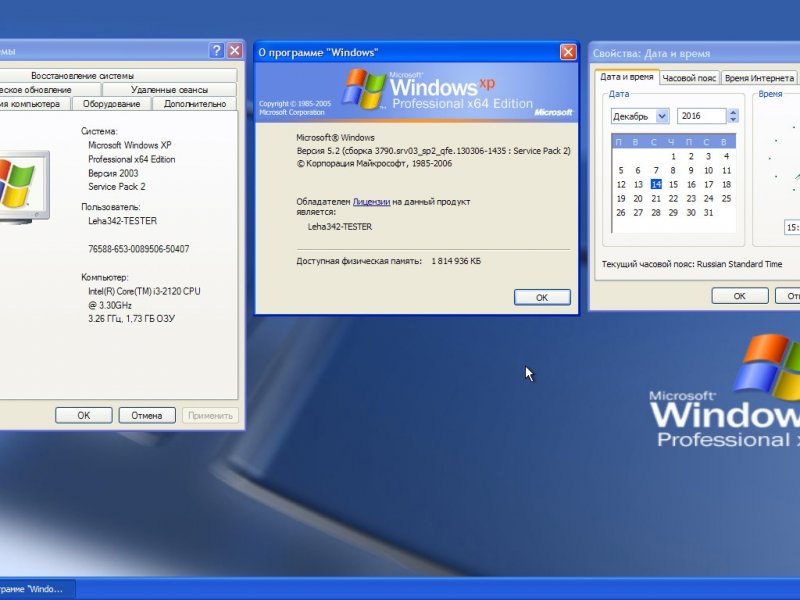The height and width of the screenshot is (600, 800).
Task: Choose day 10 in the calendar
Action: [x=708, y=170]
